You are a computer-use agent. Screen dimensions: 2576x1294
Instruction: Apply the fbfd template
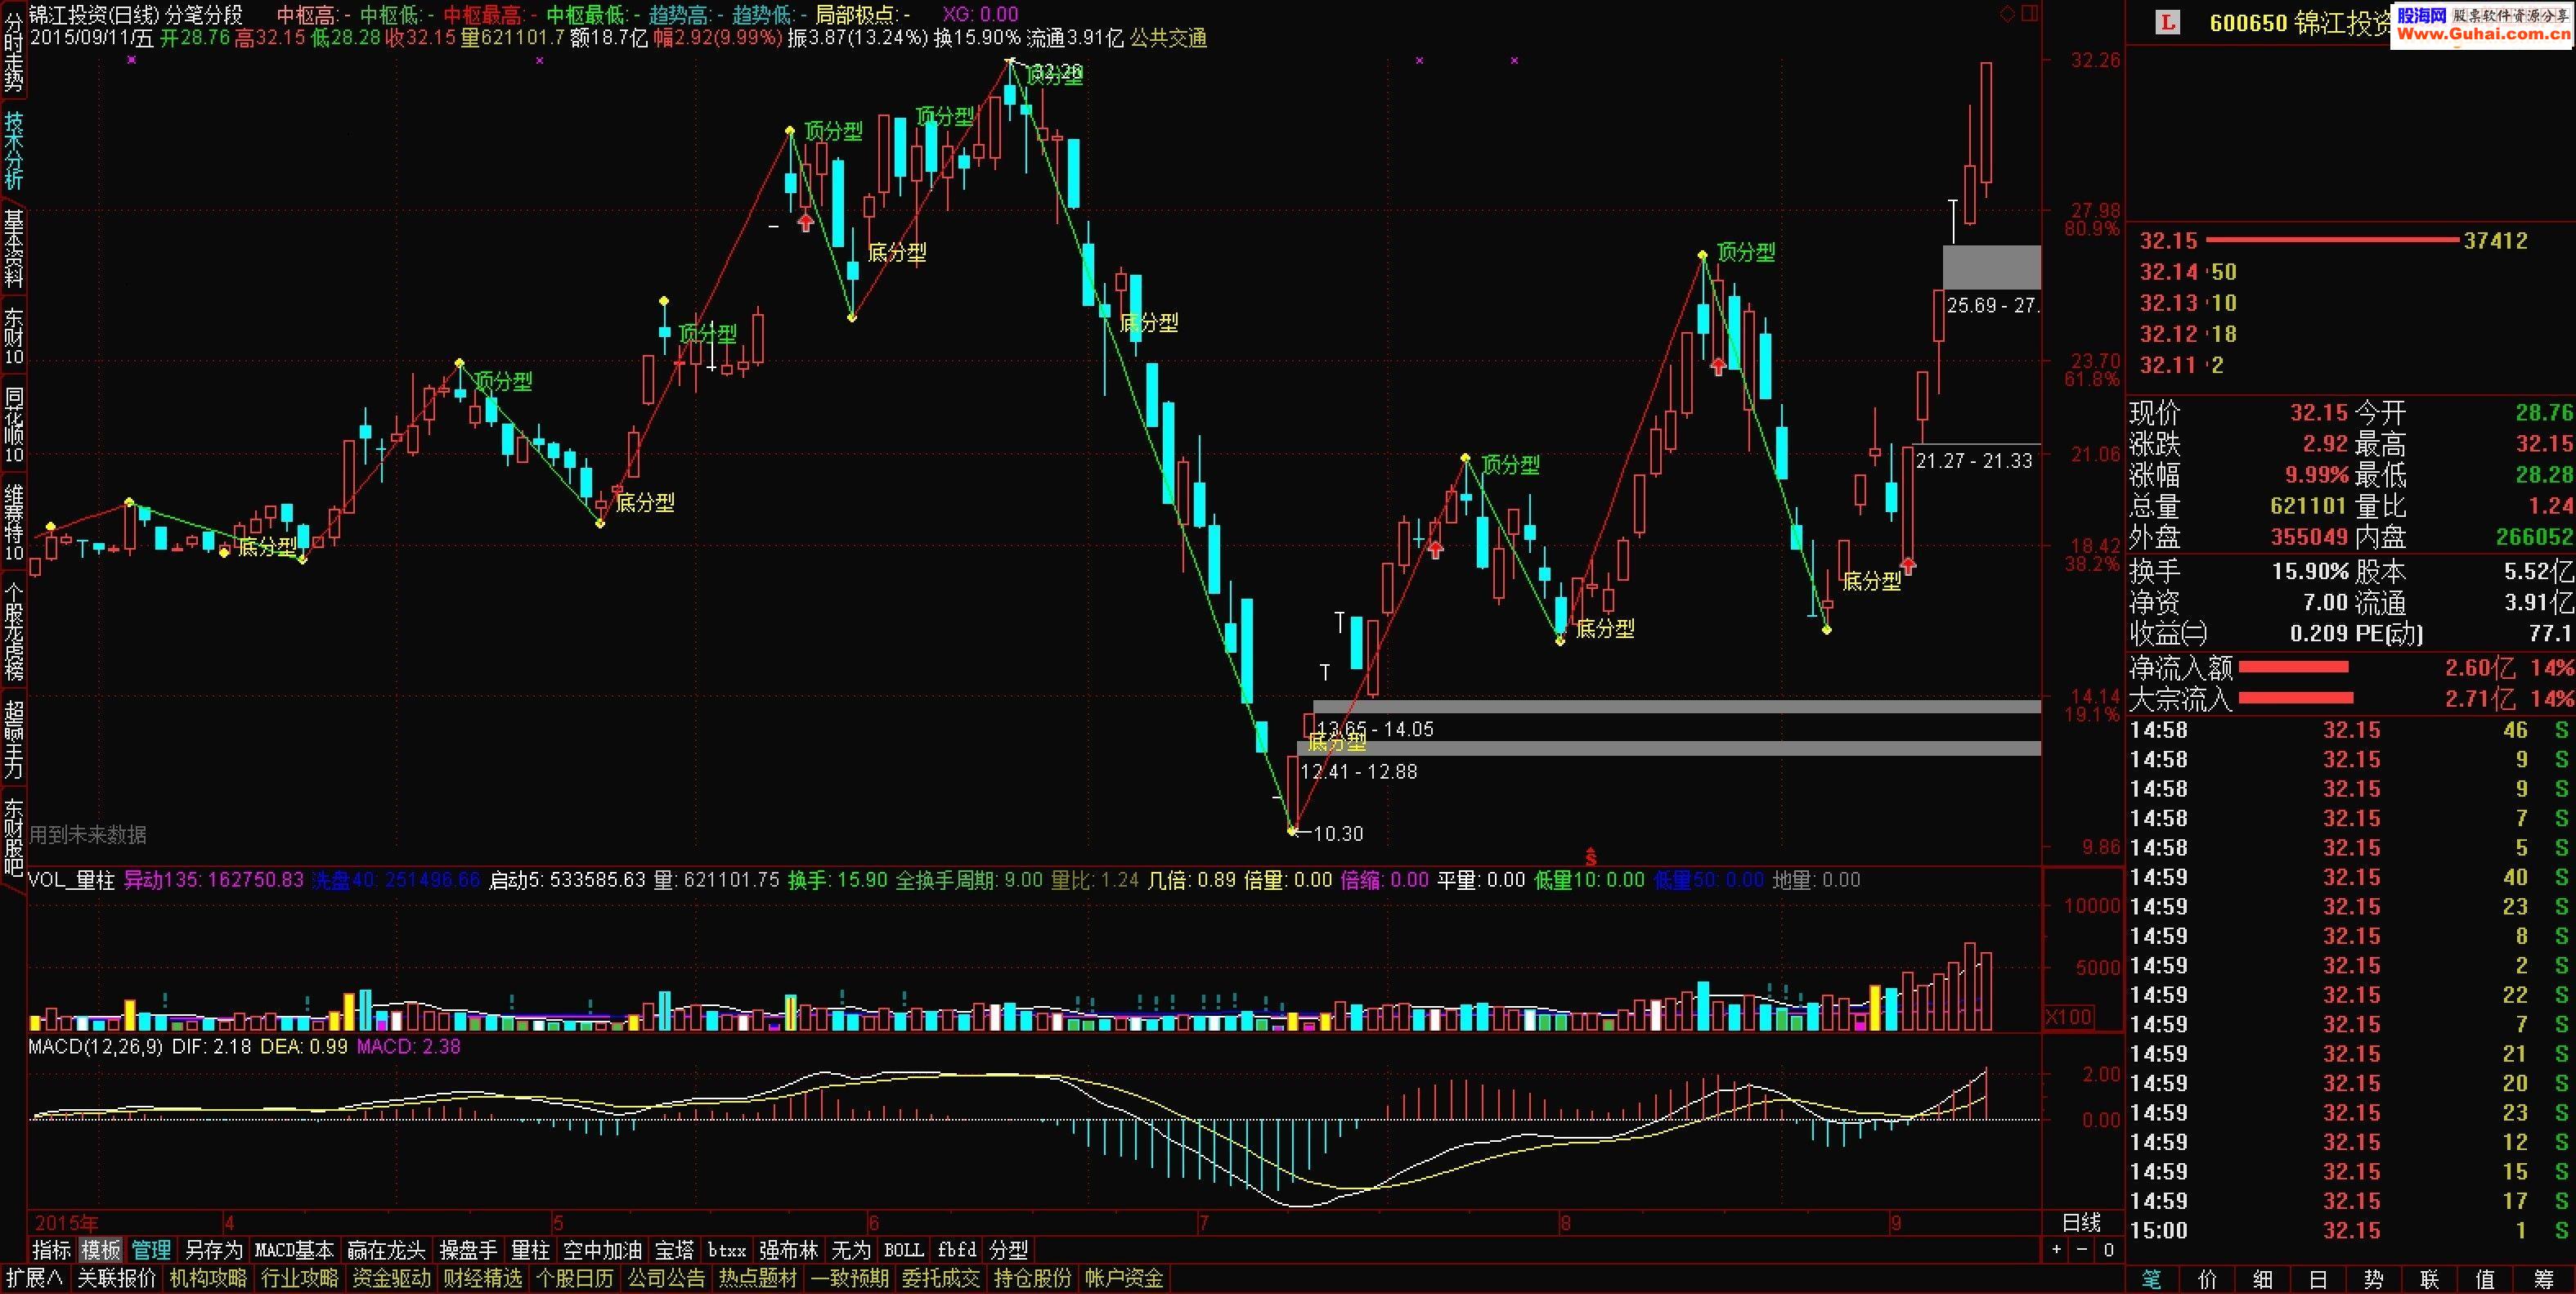tap(956, 1250)
